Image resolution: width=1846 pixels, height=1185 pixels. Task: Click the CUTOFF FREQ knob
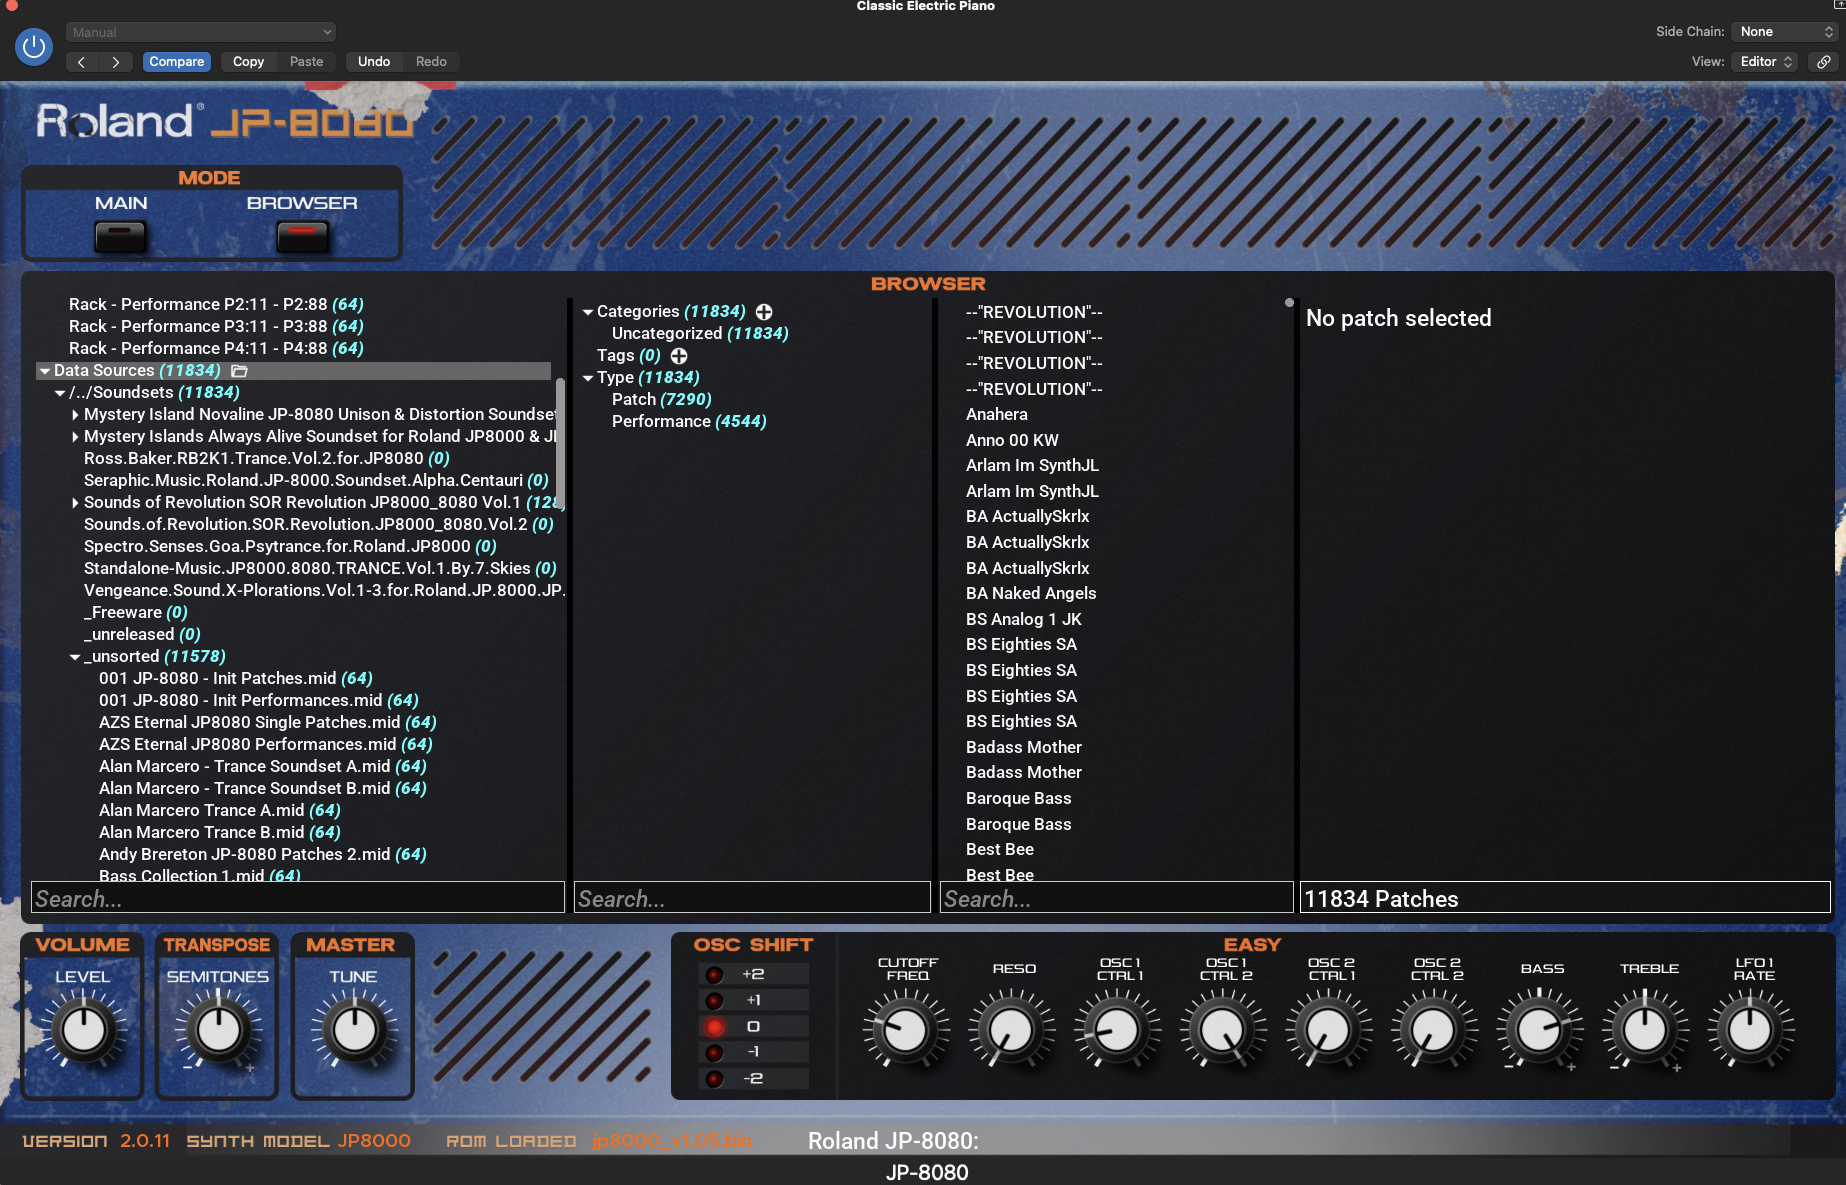click(x=906, y=1030)
